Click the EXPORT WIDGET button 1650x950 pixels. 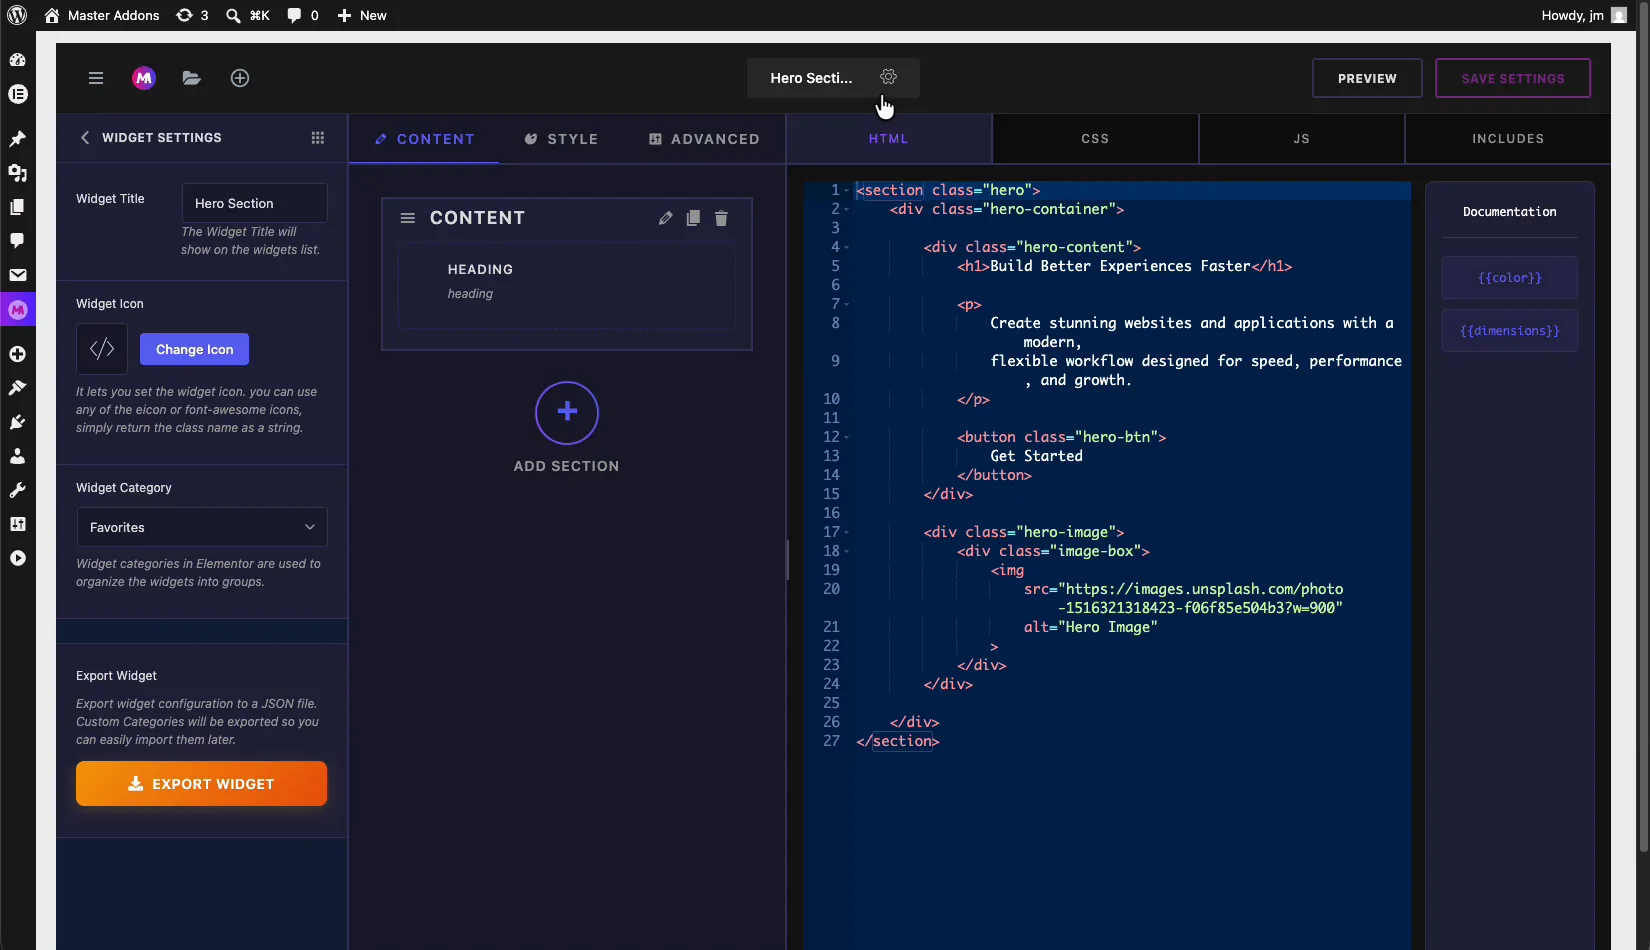[201, 784]
